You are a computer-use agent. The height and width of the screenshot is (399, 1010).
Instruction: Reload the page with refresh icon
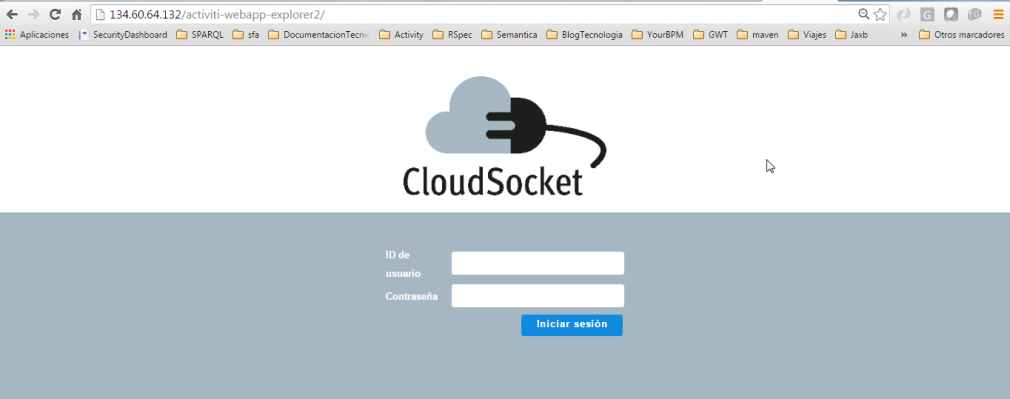pyautogui.click(x=55, y=14)
